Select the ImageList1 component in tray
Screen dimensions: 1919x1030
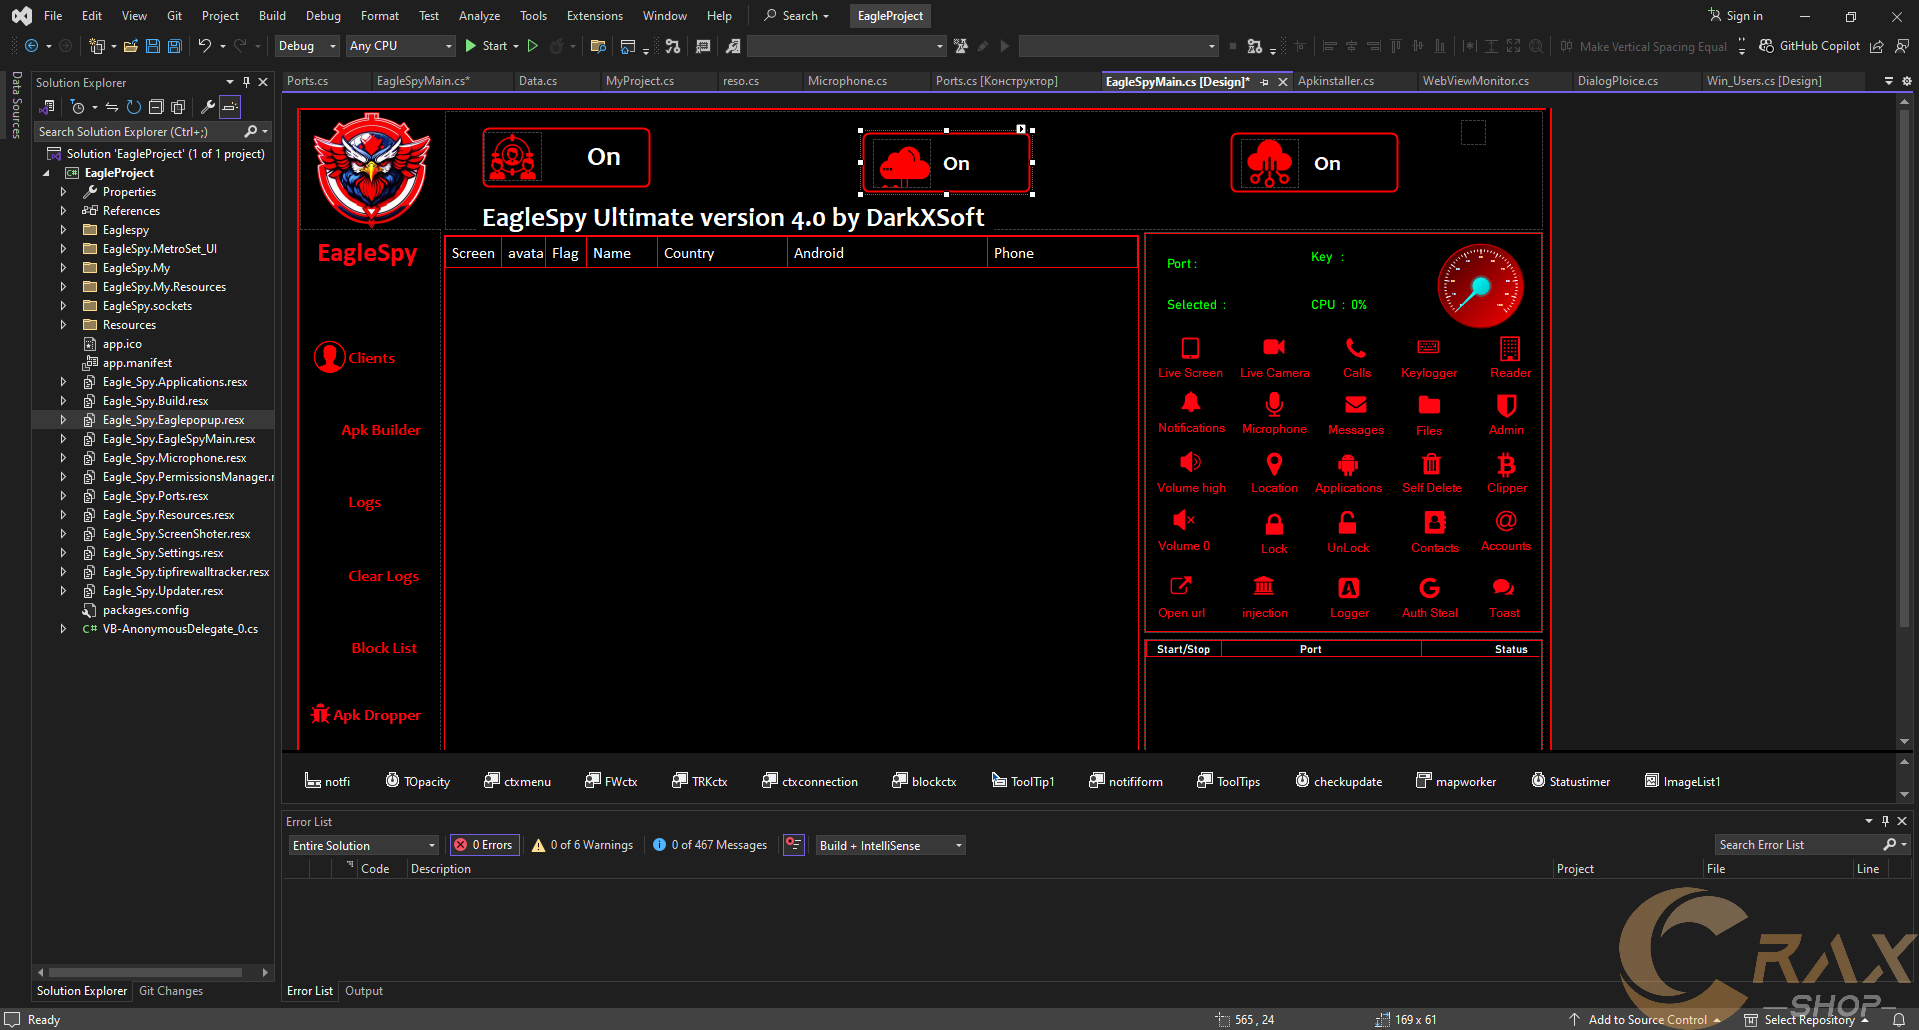point(1682,781)
